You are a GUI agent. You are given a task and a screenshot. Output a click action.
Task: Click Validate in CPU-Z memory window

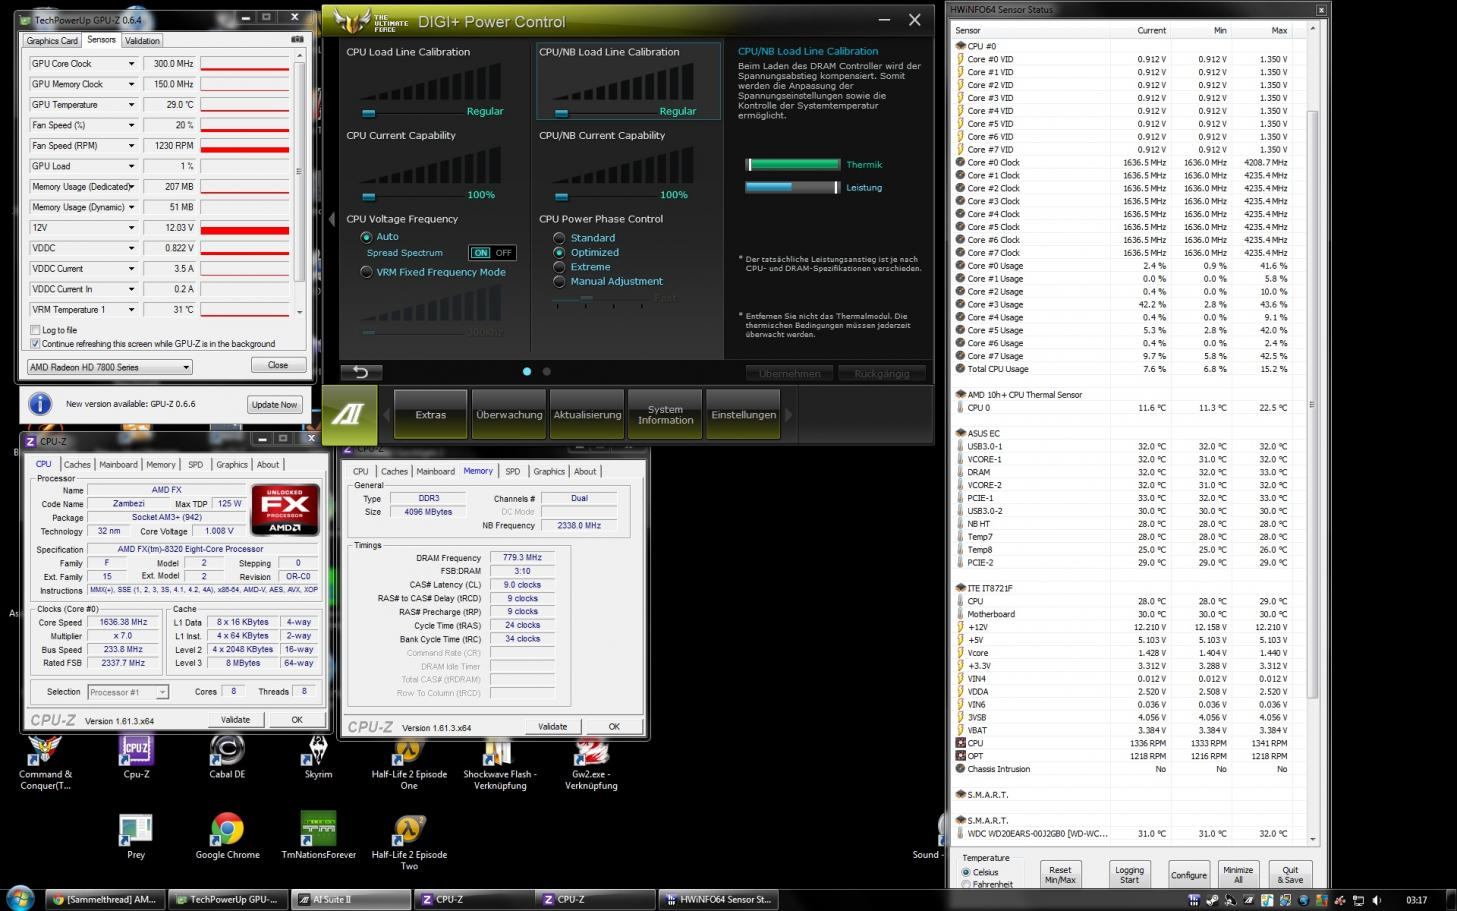coord(552,726)
